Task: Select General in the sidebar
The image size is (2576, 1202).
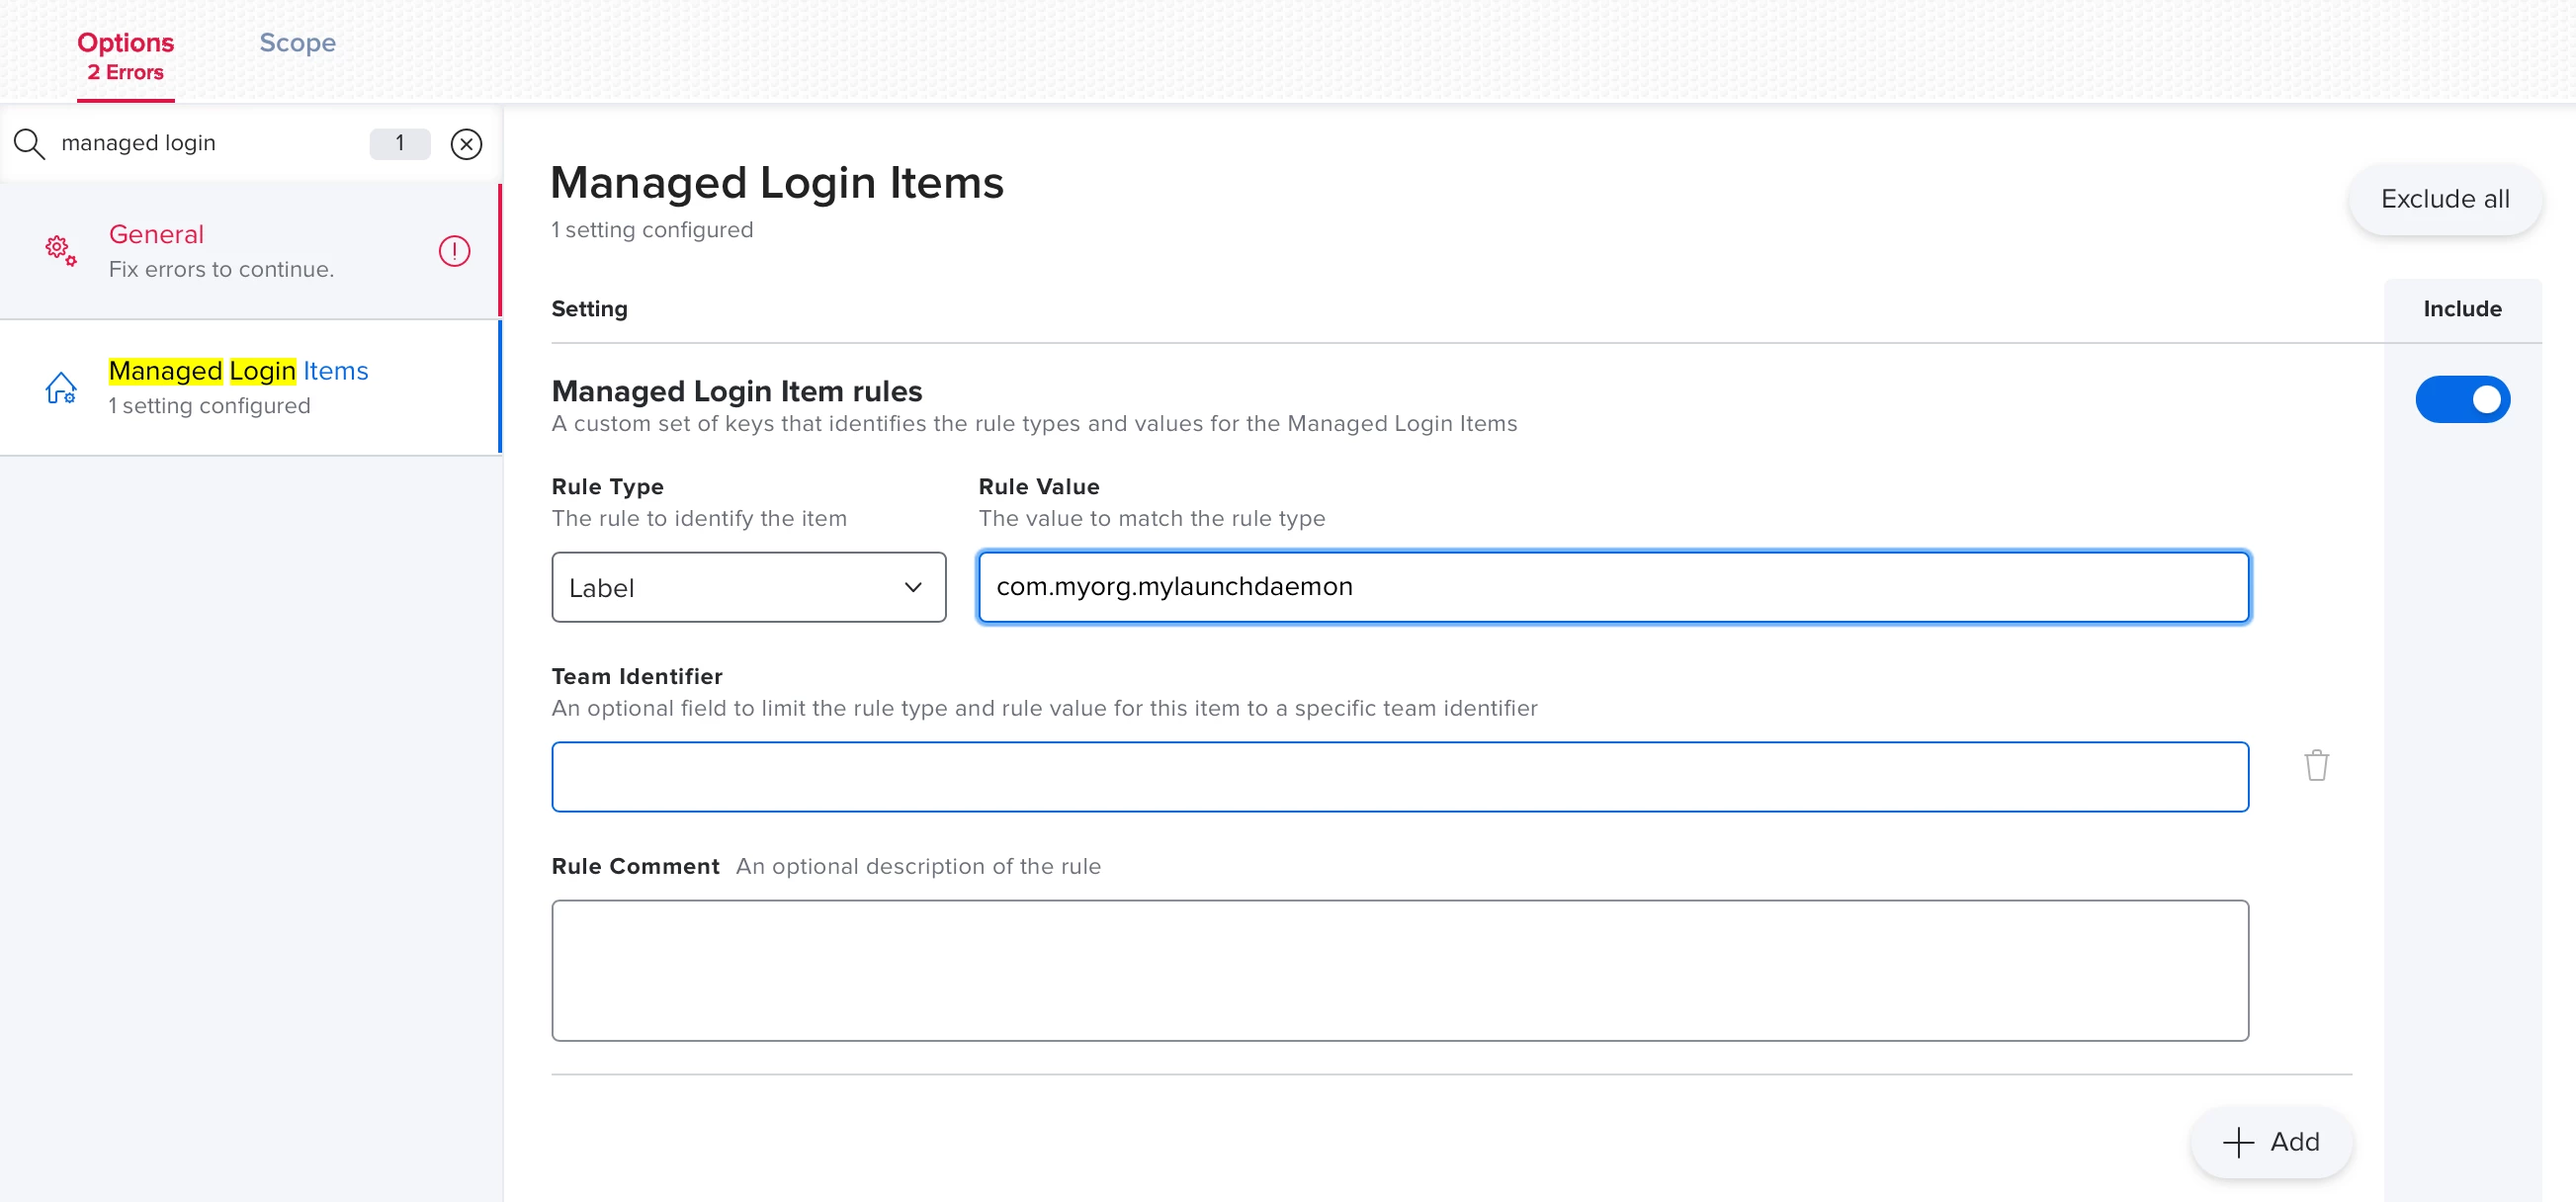Action: tap(250, 251)
